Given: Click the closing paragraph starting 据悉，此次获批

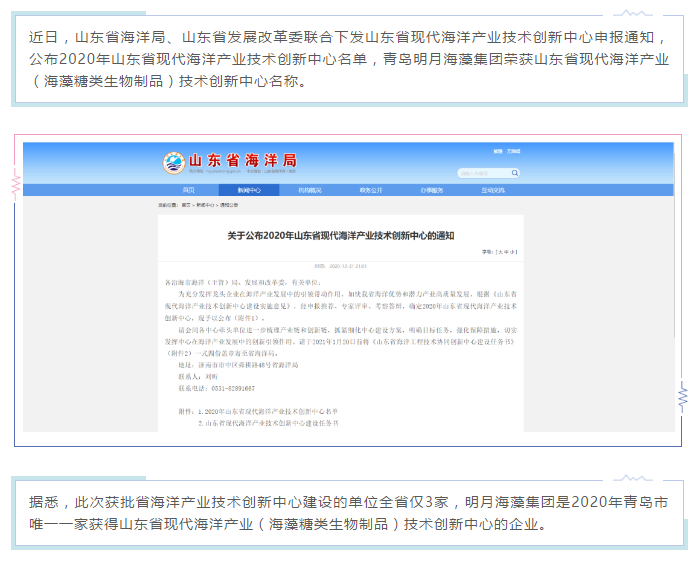Looking at the screenshot, I should pos(349,513).
